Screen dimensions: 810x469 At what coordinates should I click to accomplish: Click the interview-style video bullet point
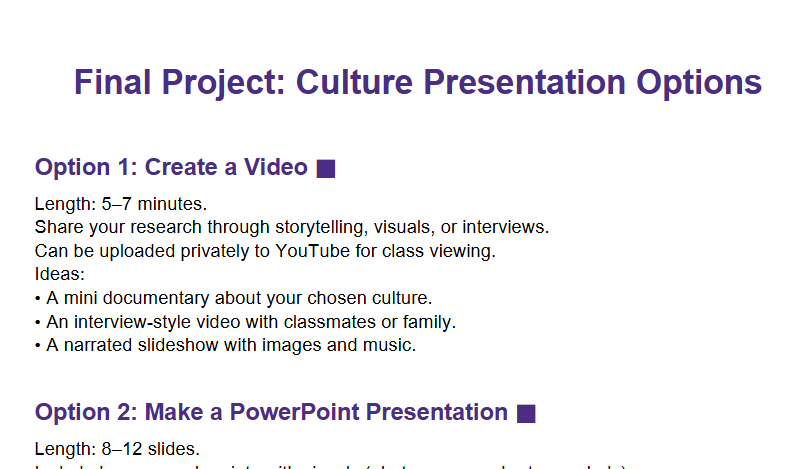[244, 322]
